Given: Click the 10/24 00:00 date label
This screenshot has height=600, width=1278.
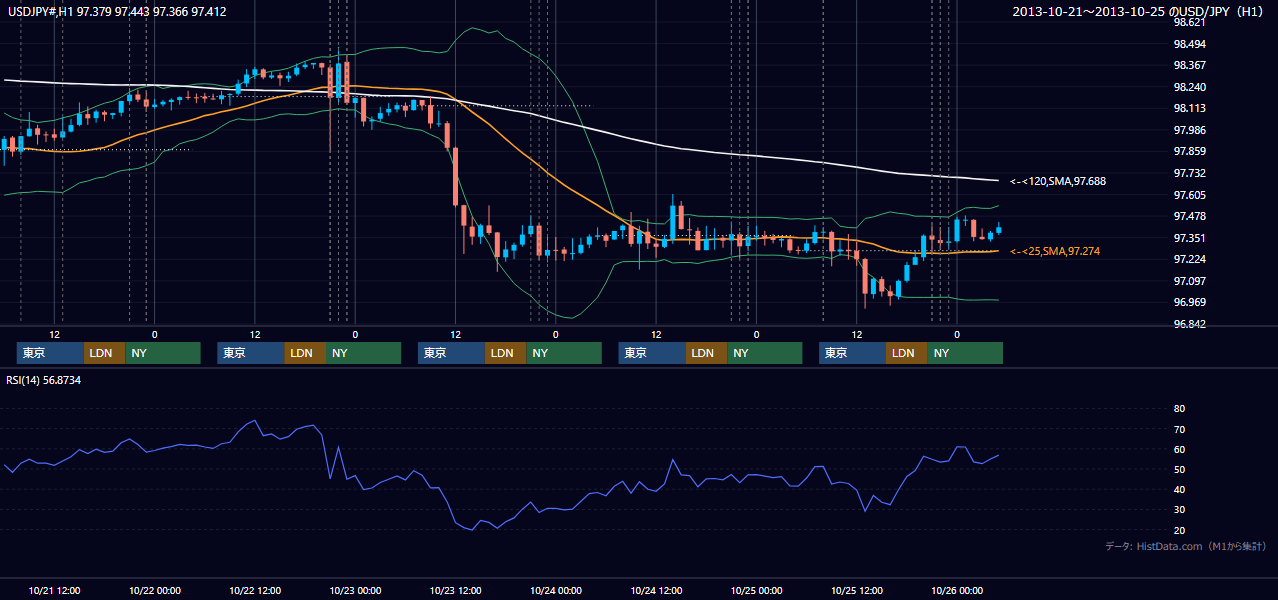Looking at the screenshot, I should 556,590.
